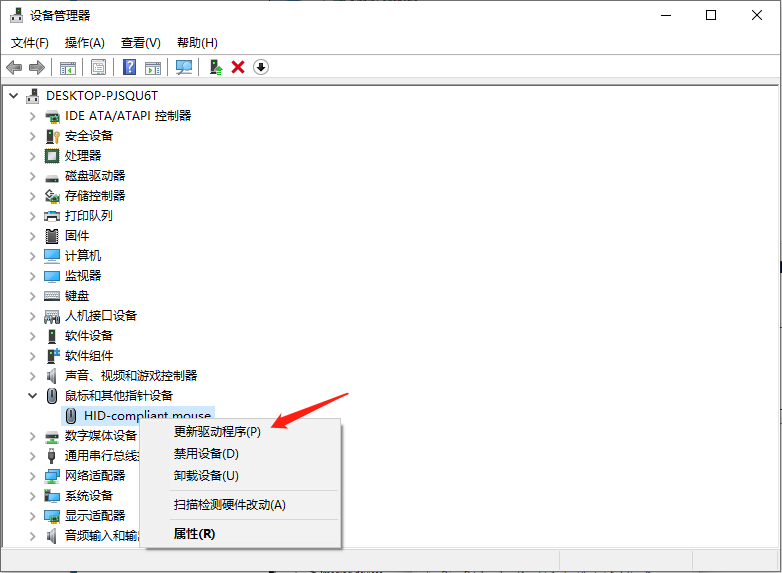Image resolution: width=782 pixels, height=573 pixels.
Task: Click the 键盘 keyboard icon
Action: (x=52, y=296)
